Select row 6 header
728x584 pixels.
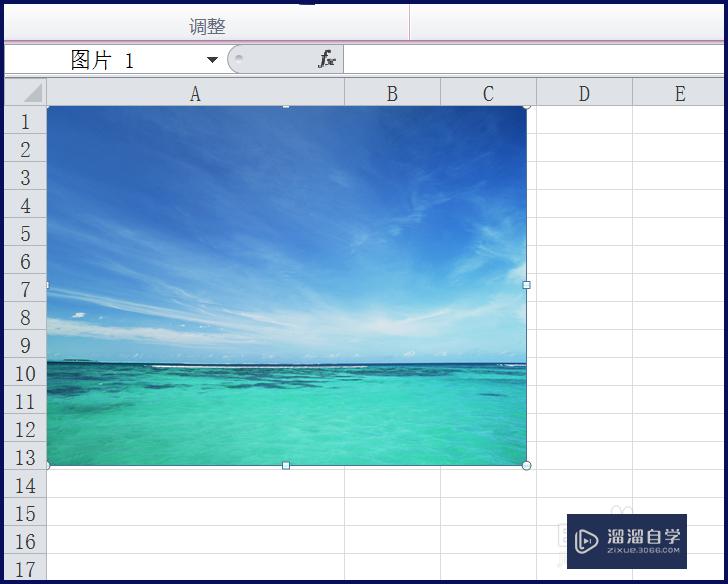(x=26, y=260)
